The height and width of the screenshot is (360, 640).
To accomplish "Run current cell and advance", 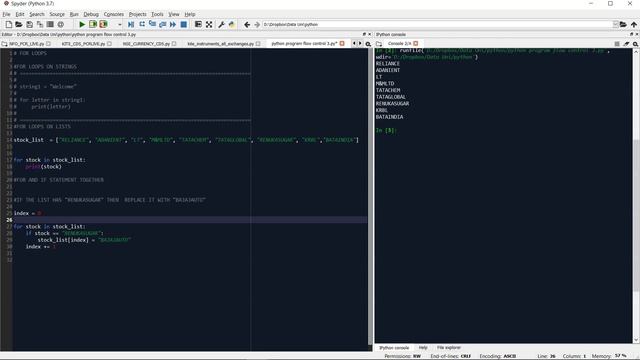I will pyautogui.click(x=103, y=24).
